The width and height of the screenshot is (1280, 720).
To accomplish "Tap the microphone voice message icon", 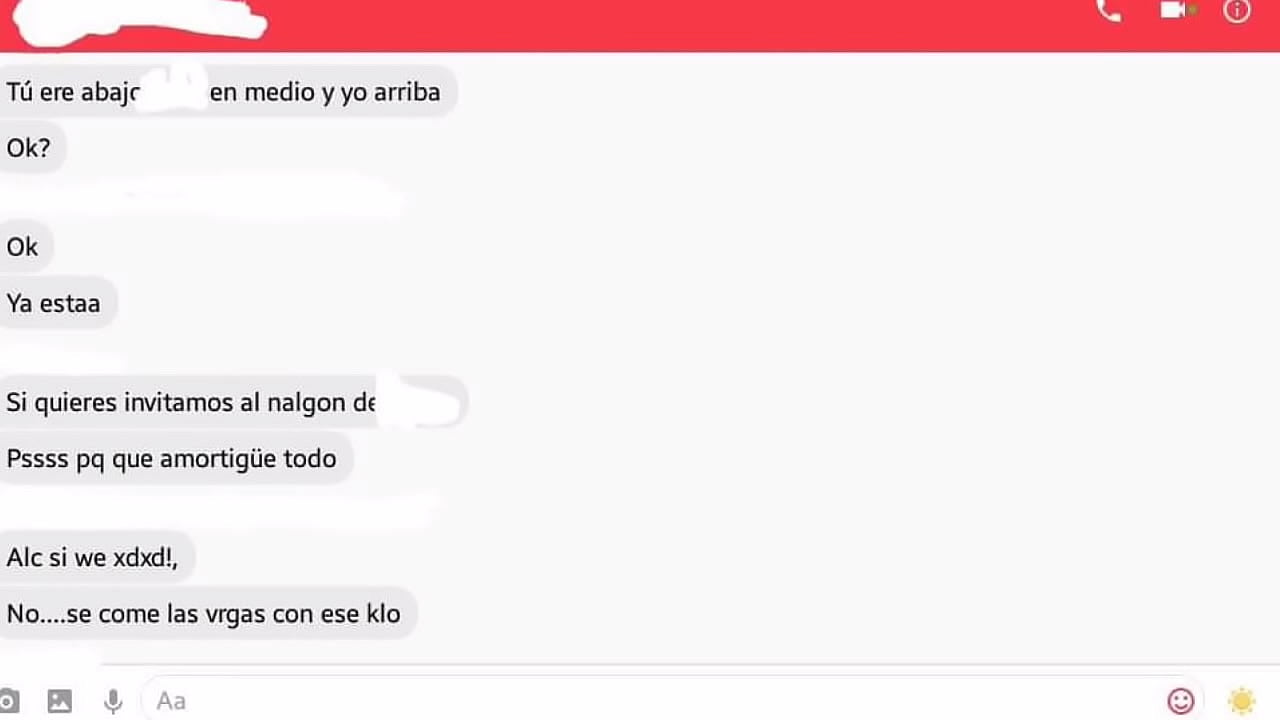I will pos(113,701).
